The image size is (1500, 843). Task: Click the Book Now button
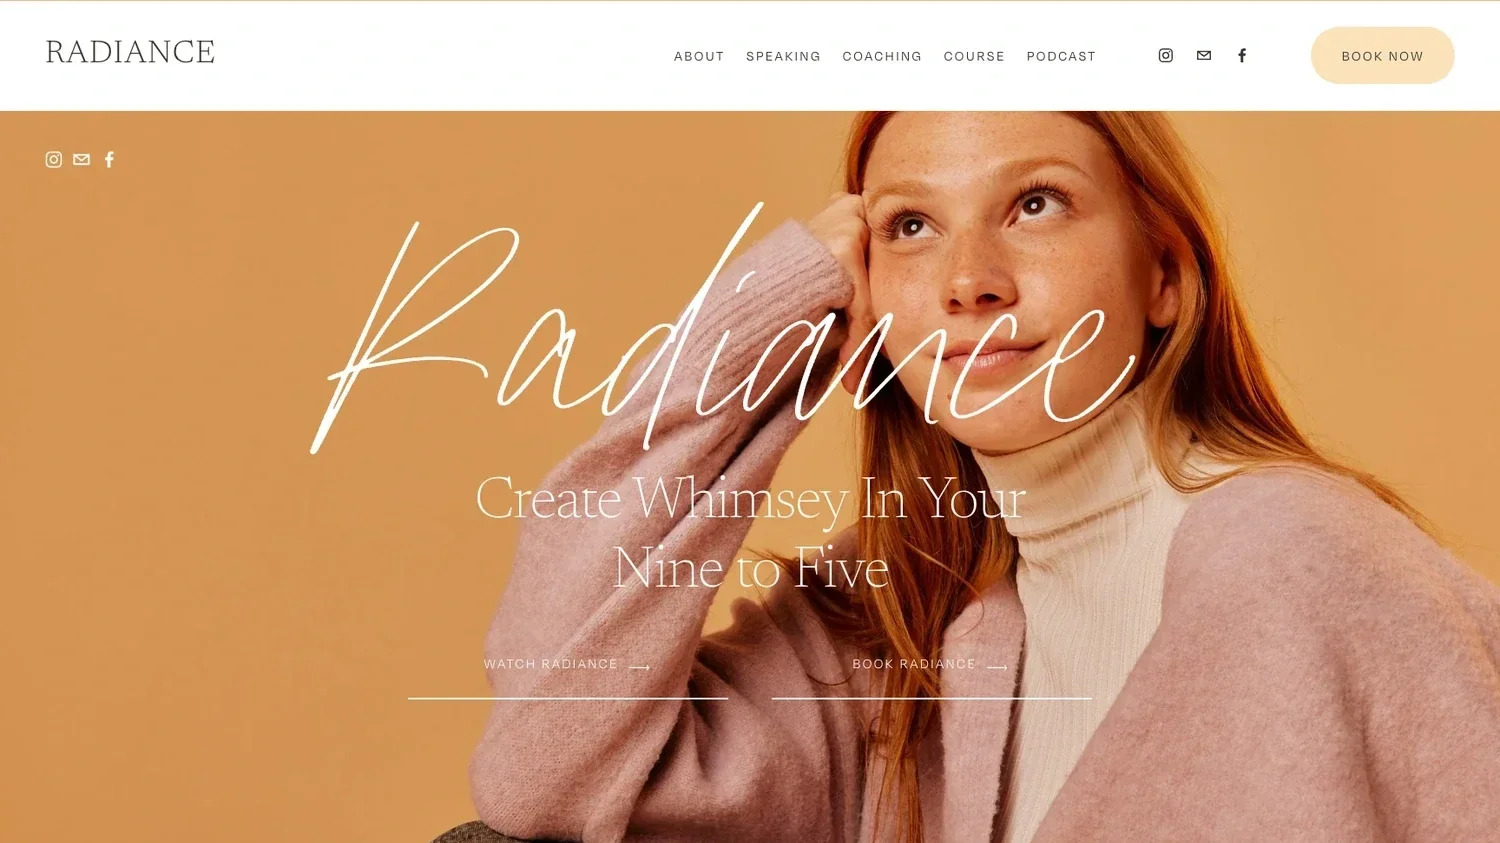tap(1382, 56)
